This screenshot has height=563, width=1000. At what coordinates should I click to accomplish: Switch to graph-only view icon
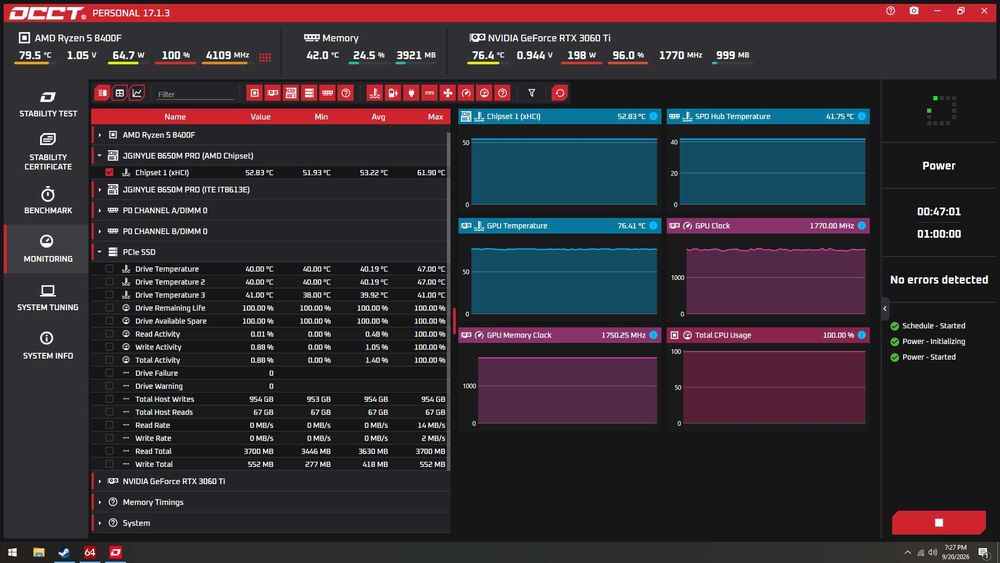pyautogui.click(x=136, y=93)
